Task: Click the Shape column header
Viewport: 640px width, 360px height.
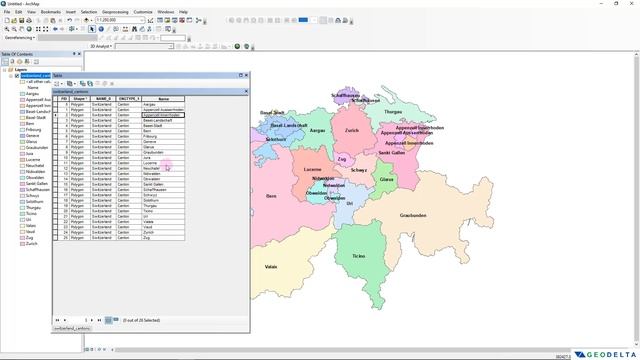Action: point(80,99)
